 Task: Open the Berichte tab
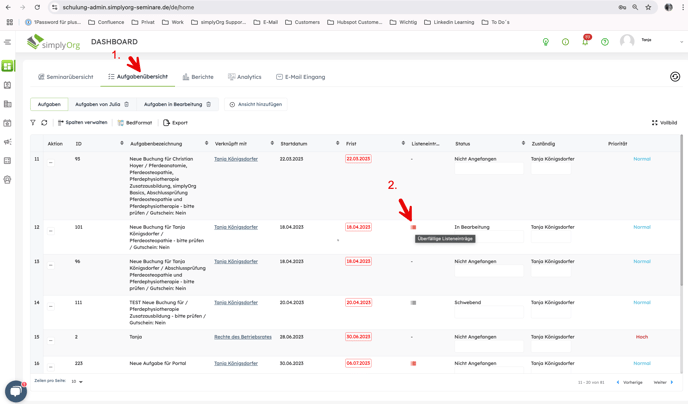(198, 77)
